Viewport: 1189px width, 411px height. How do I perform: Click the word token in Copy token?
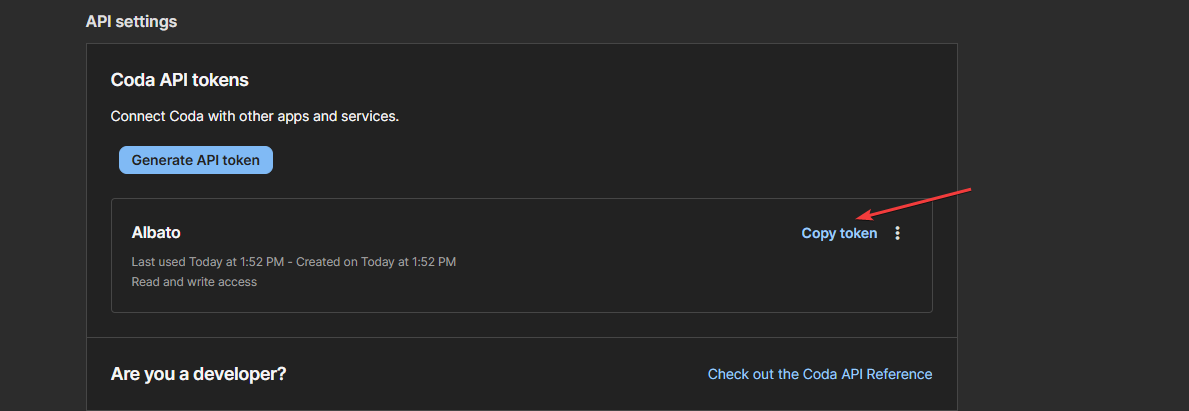[858, 233]
